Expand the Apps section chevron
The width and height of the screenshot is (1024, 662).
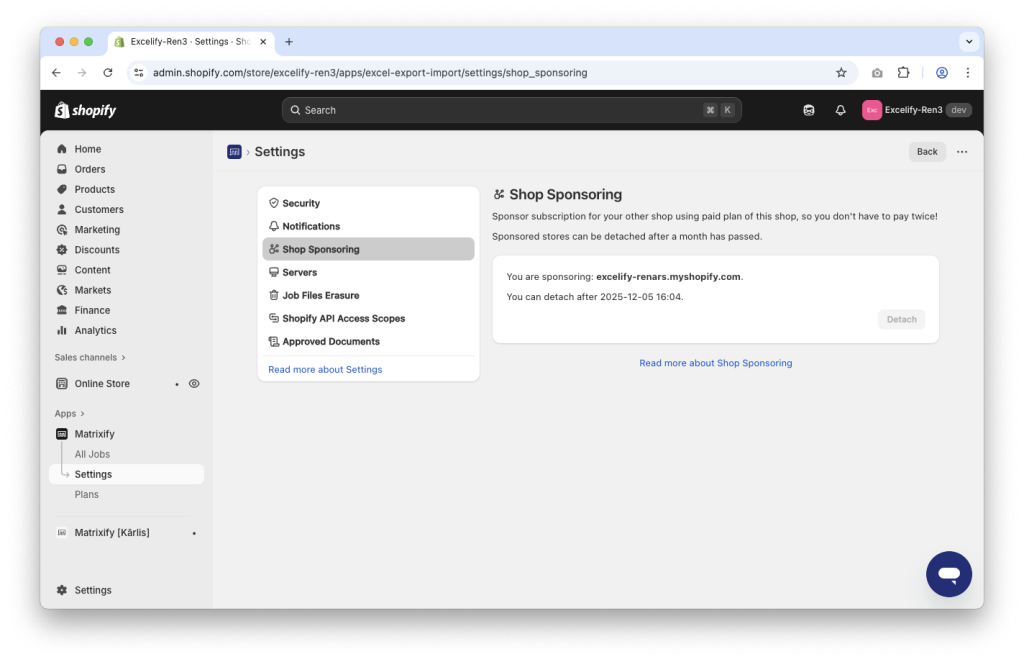click(82, 413)
